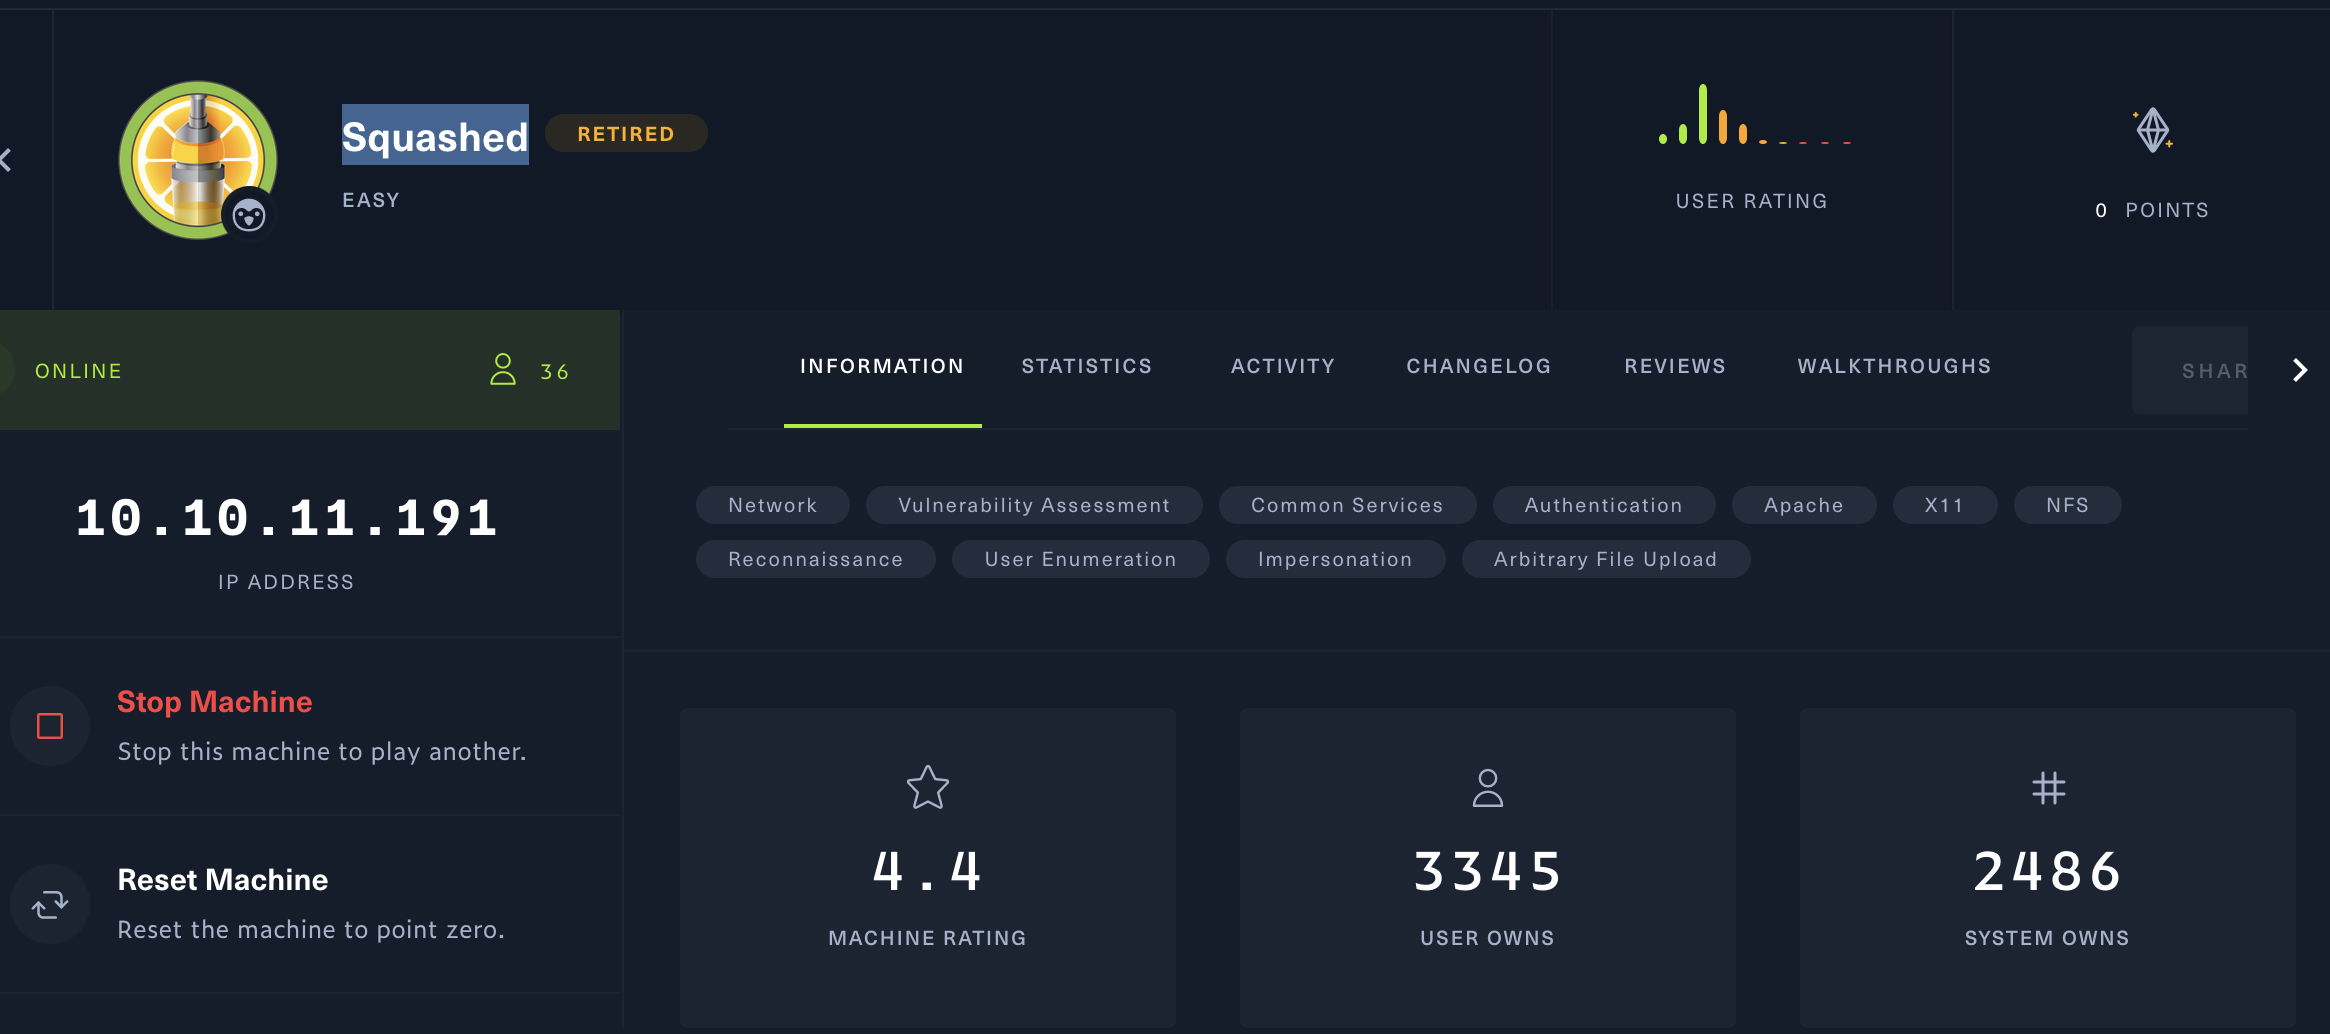Screen dimensions: 2330x1034
Task: Click the ONLINE status label
Action: click(78, 371)
